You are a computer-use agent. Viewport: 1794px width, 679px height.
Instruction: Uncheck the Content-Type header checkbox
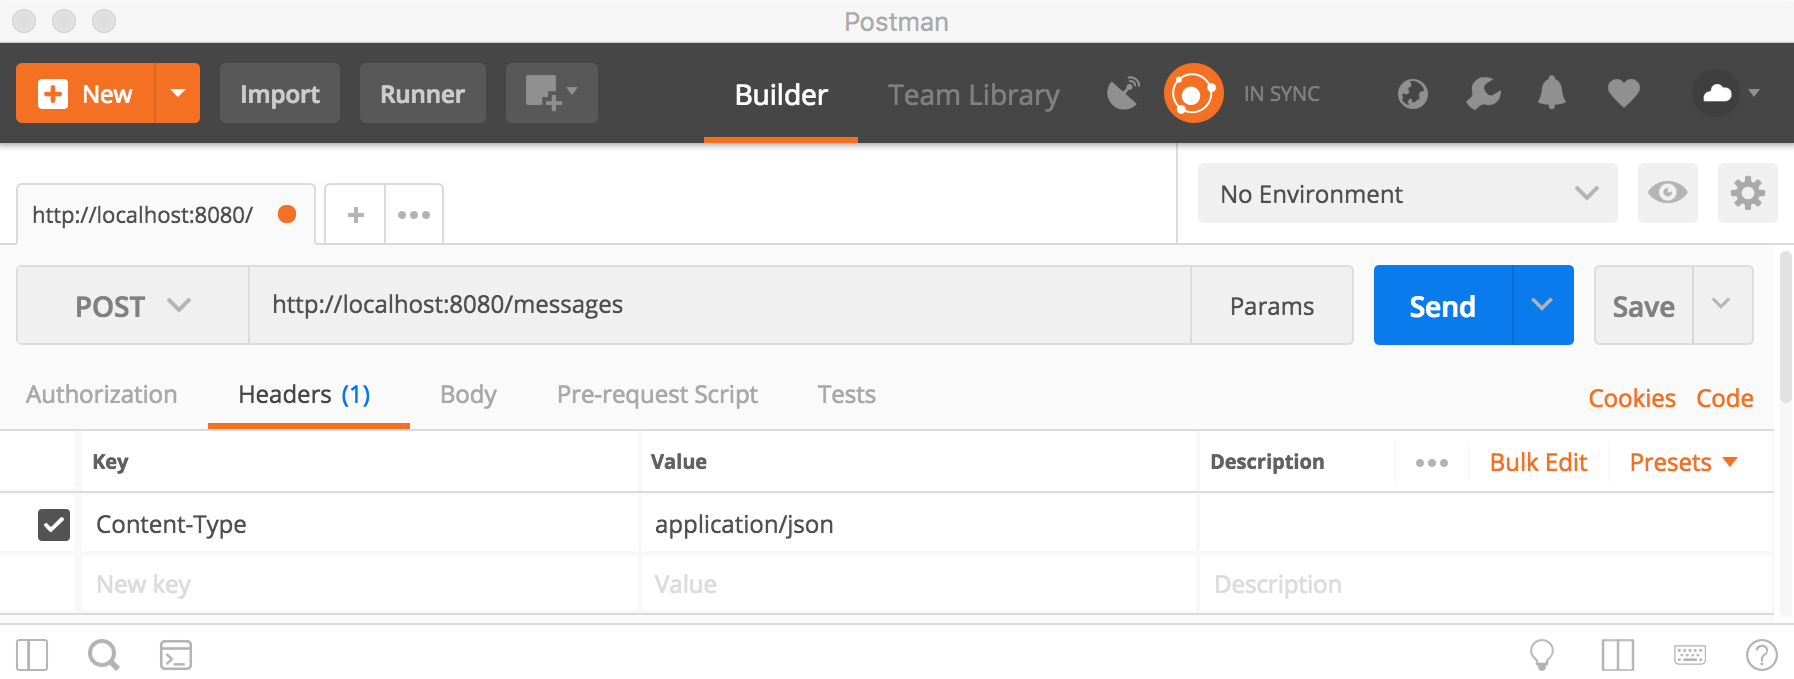(54, 524)
